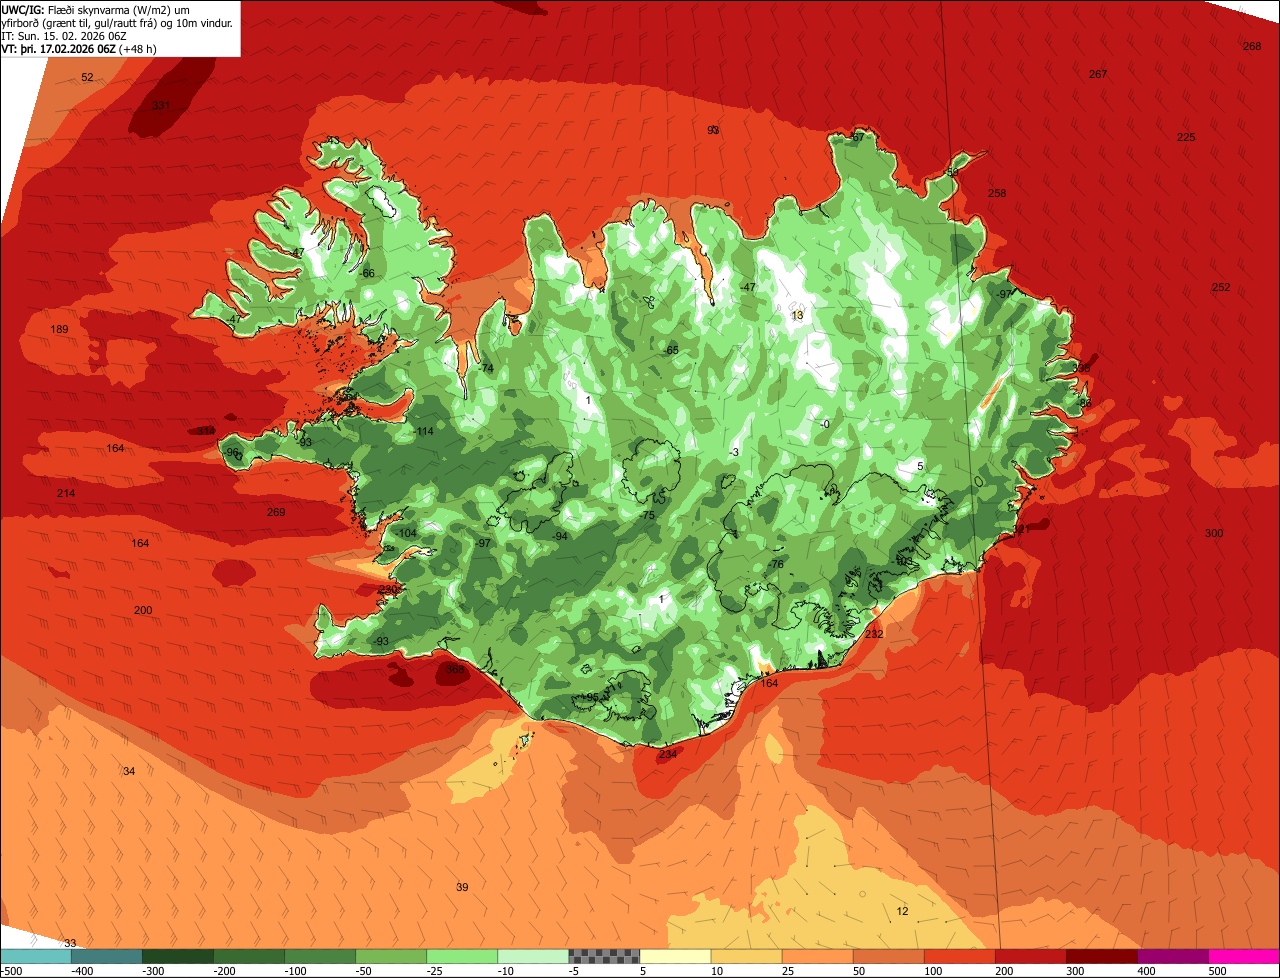The image size is (1280, 978).
Task: Click the 200 flux value on the map
Action: coord(143,610)
